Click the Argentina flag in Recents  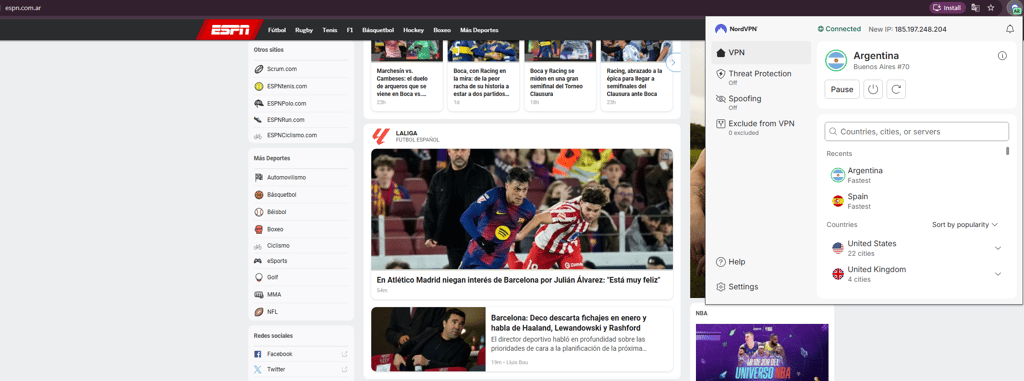(837, 175)
